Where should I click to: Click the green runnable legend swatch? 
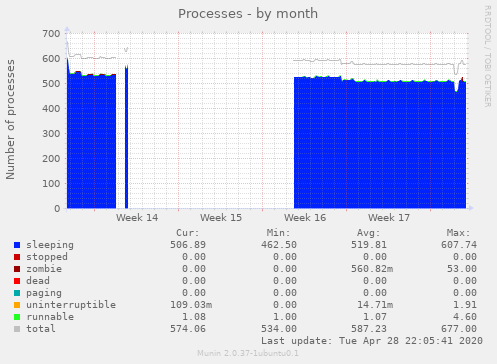(17, 317)
